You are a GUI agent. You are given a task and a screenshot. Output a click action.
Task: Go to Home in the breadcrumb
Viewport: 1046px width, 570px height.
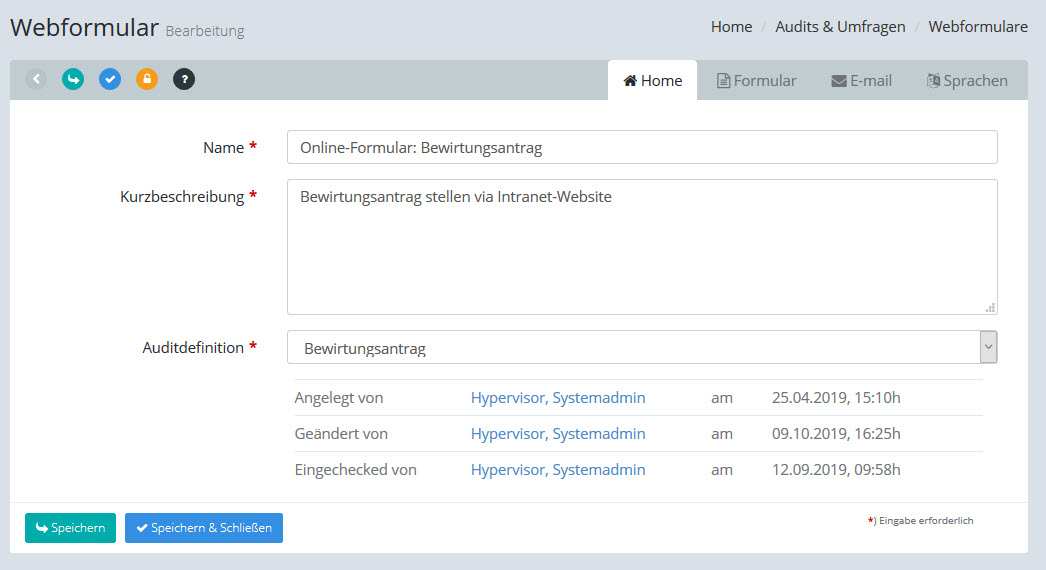[731, 27]
